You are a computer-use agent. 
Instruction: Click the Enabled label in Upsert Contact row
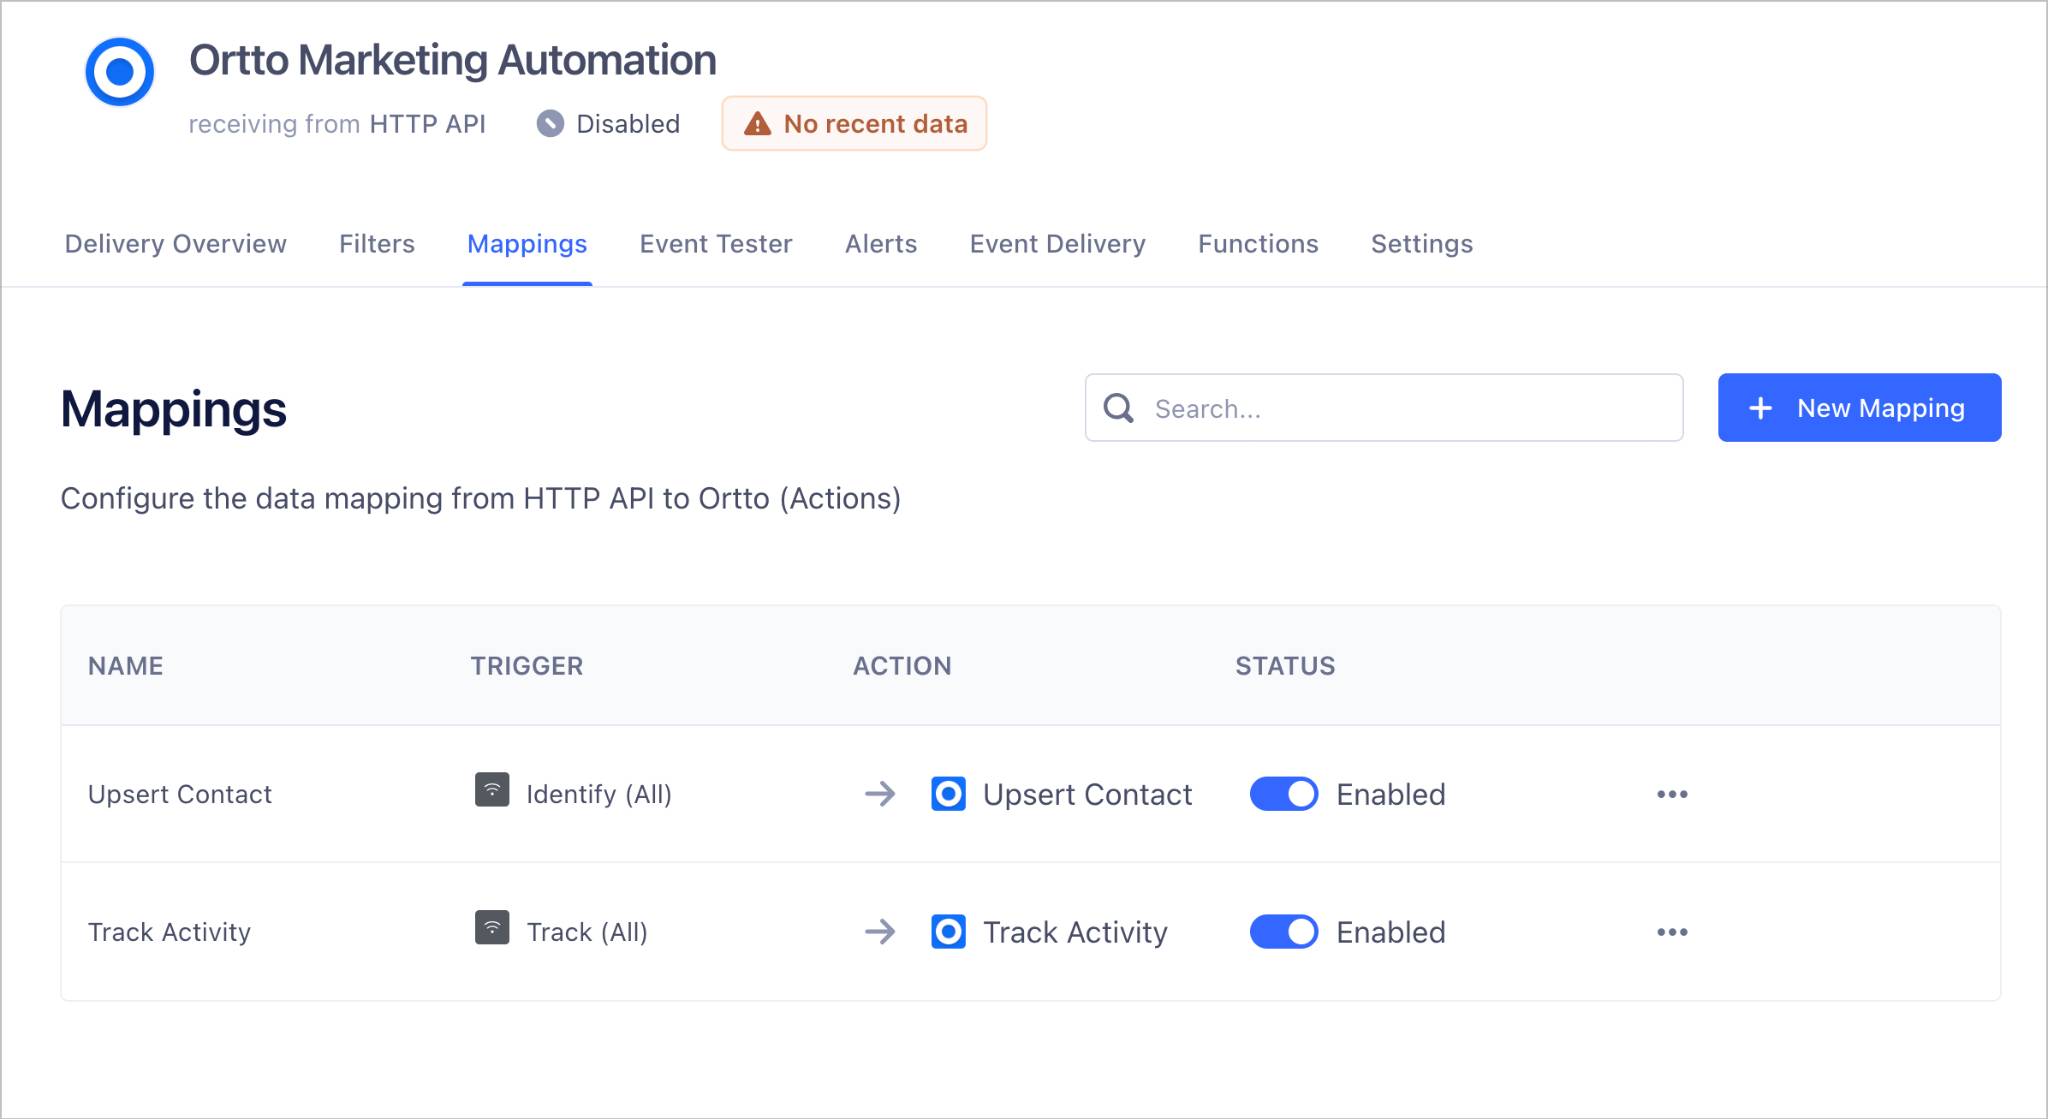coord(1391,794)
